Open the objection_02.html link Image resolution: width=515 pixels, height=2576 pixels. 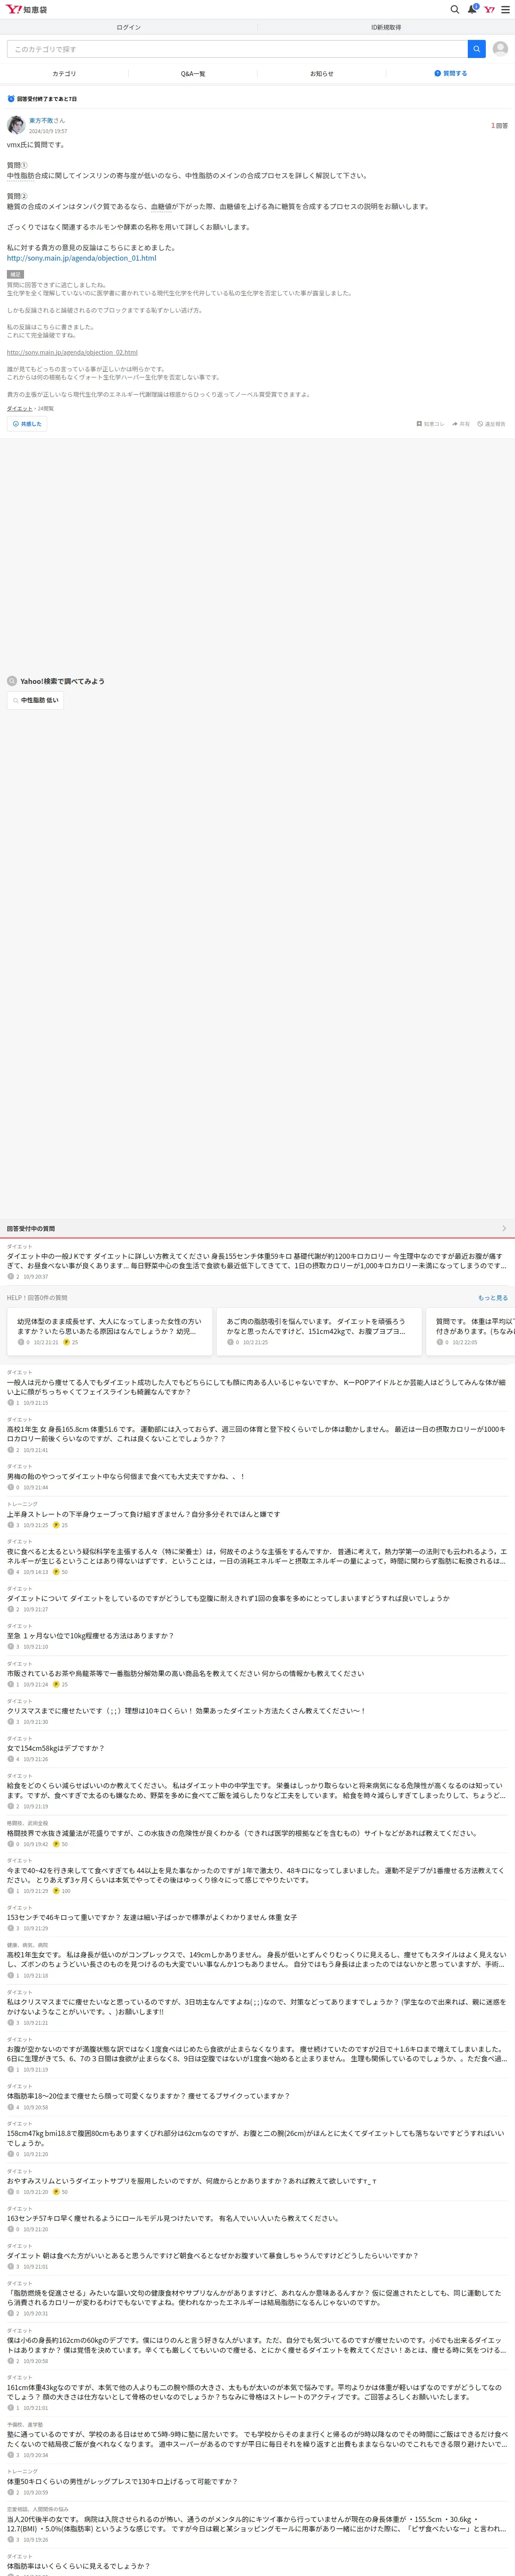click(72, 352)
